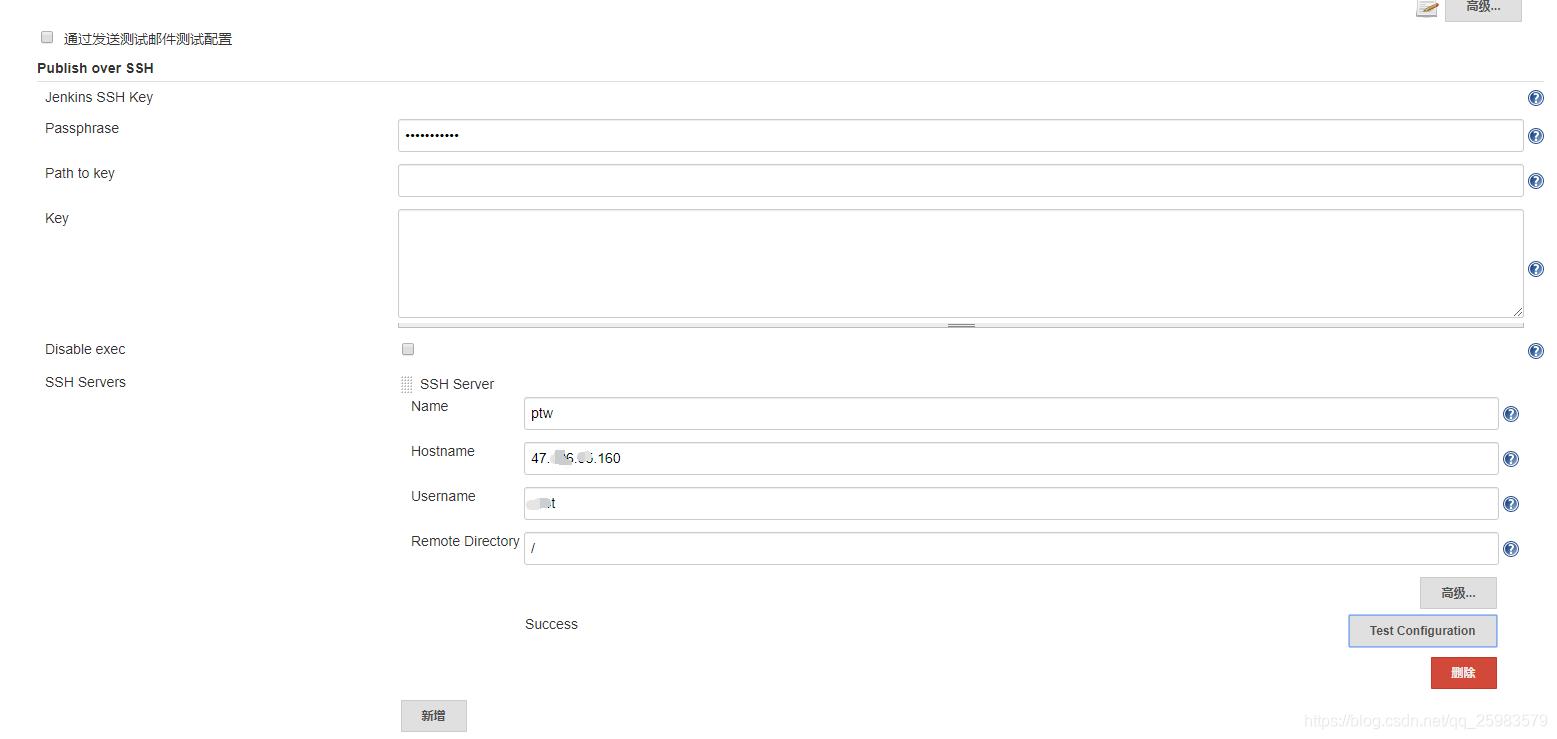Click the Remote Directory field
The image size is (1557, 739).
[1011, 549]
